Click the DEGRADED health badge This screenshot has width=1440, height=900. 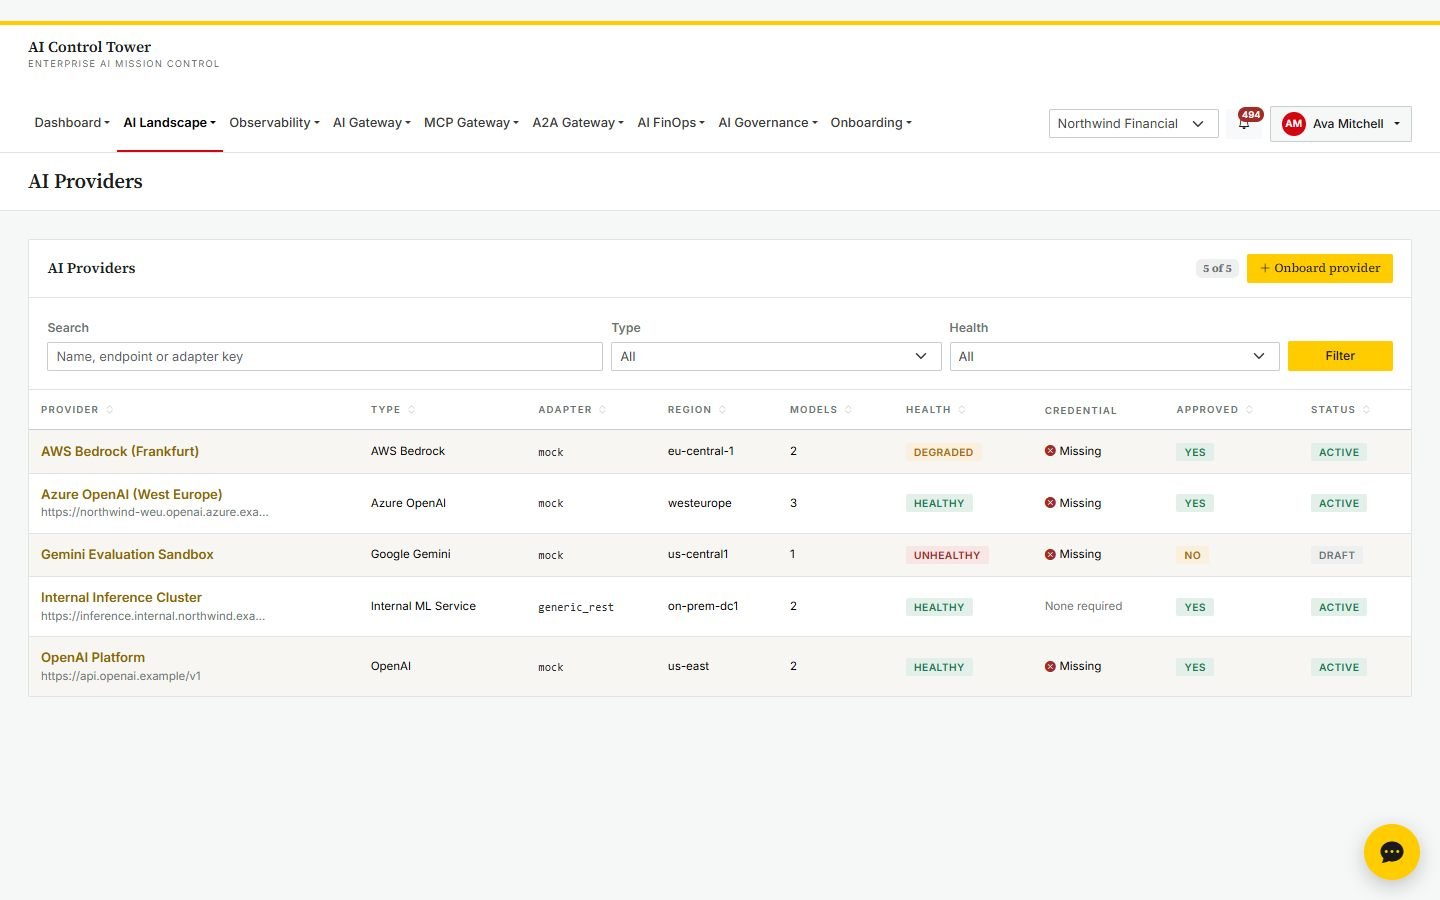pos(943,452)
